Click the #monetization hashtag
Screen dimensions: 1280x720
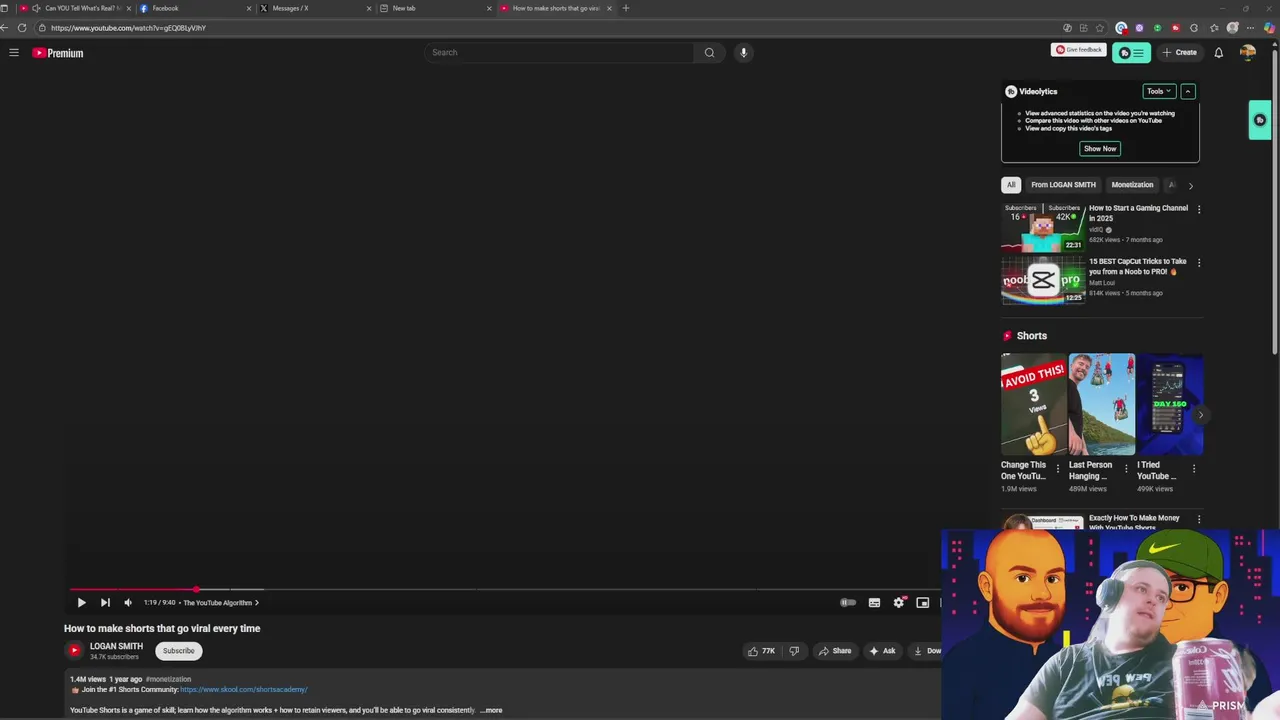[168, 679]
